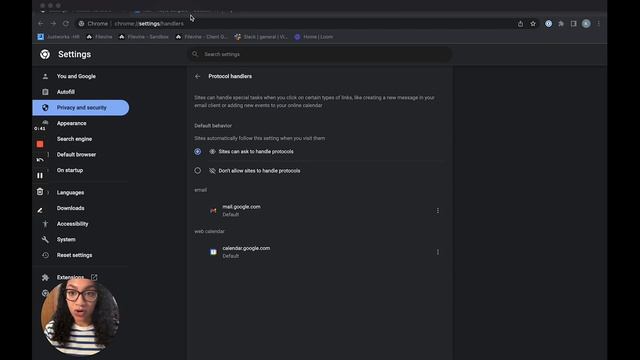
Task: Open Autofill settings section
Action: (x=66, y=92)
